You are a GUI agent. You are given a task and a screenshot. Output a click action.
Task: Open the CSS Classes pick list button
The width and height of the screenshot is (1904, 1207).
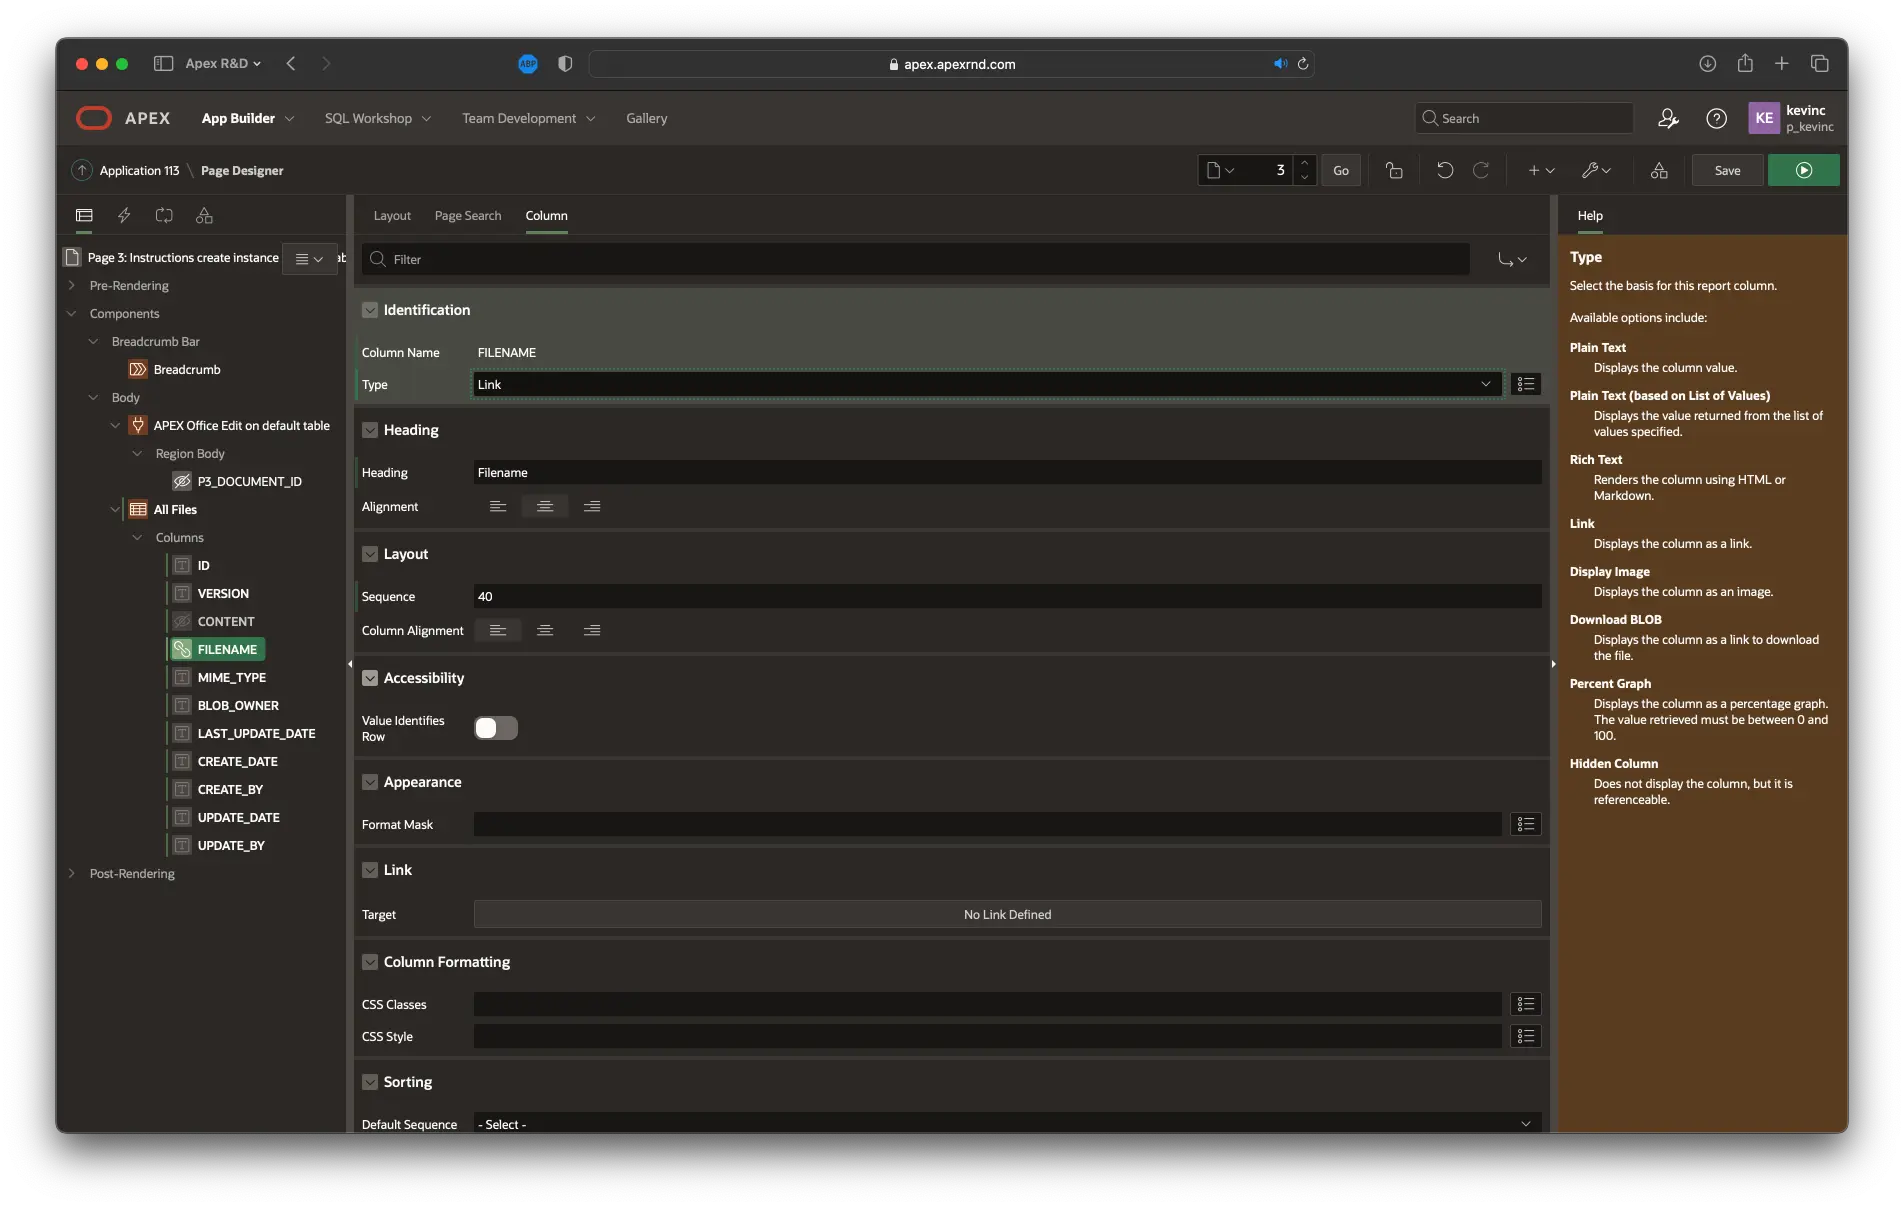tap(1525, 1004)
